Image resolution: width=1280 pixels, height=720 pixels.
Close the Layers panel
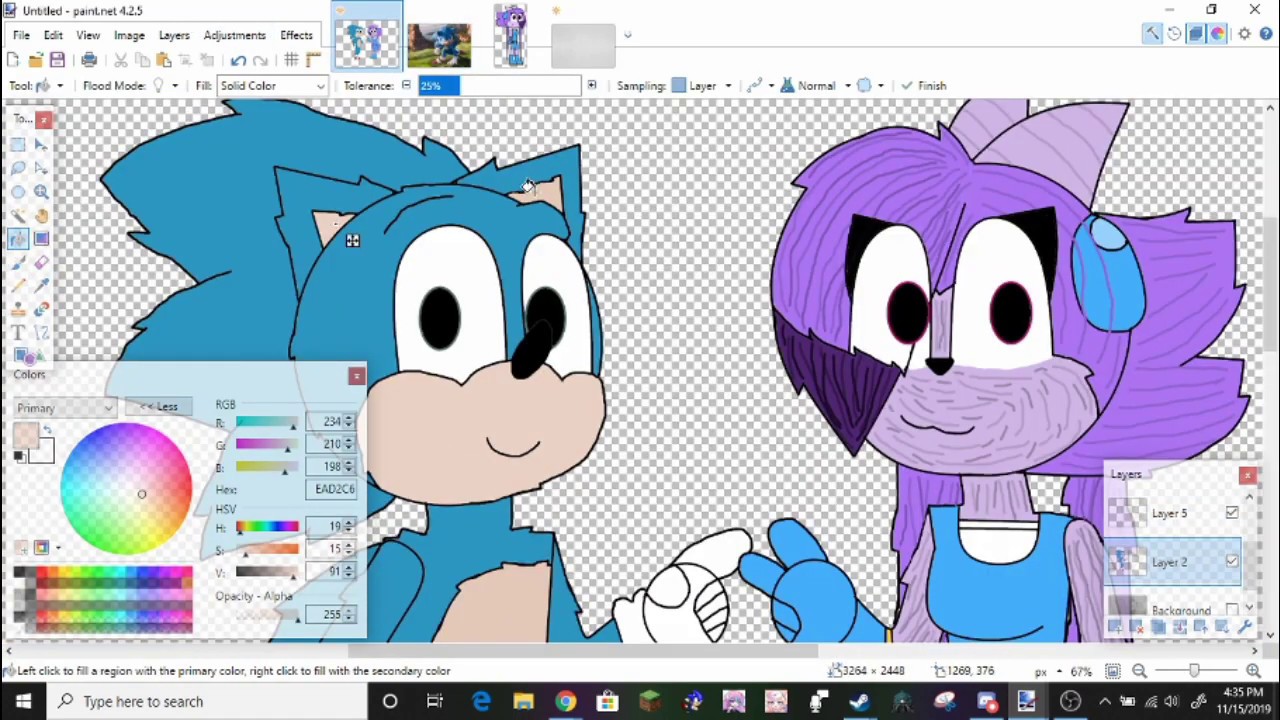1247,475
